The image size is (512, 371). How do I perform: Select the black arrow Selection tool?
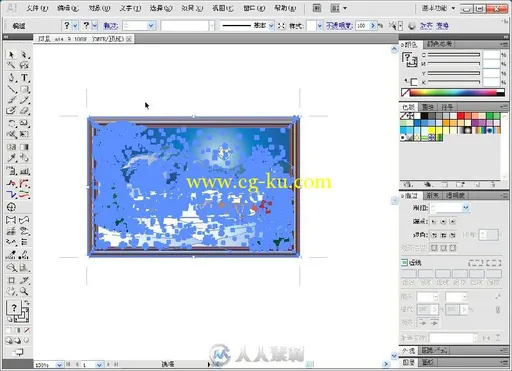(11, 55)
